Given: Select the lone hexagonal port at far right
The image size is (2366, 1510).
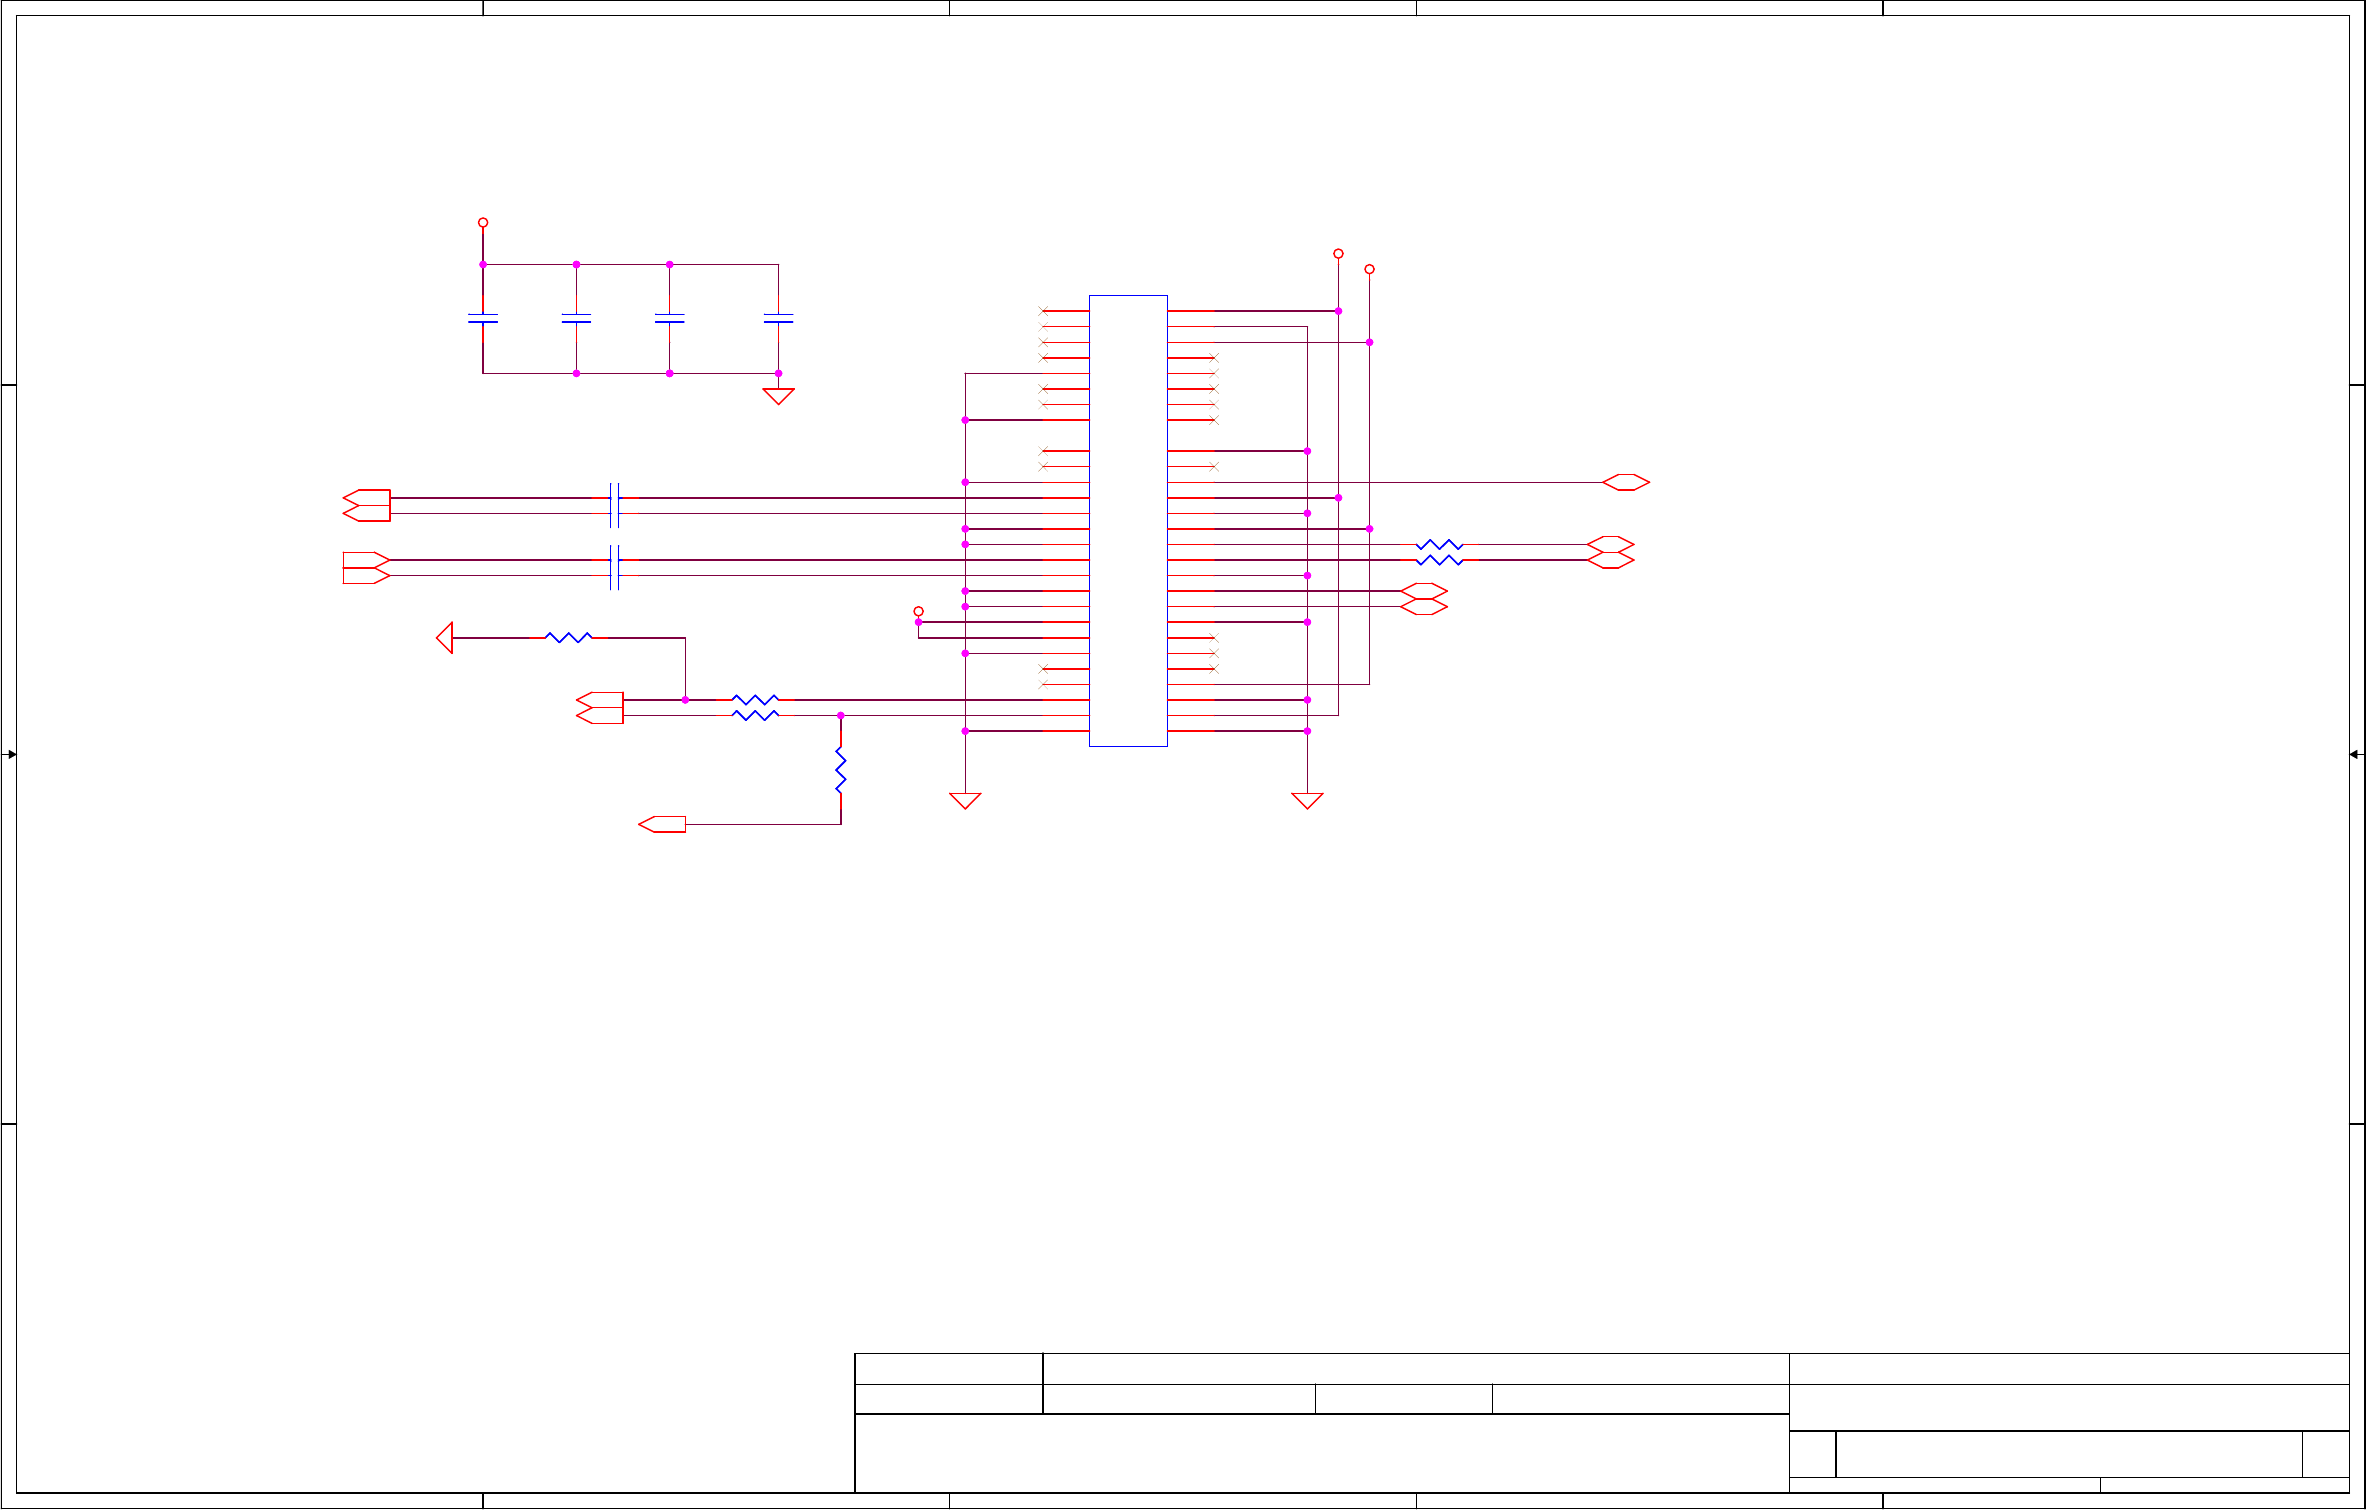Looking at the screenshot, I should pos(1625,482).
